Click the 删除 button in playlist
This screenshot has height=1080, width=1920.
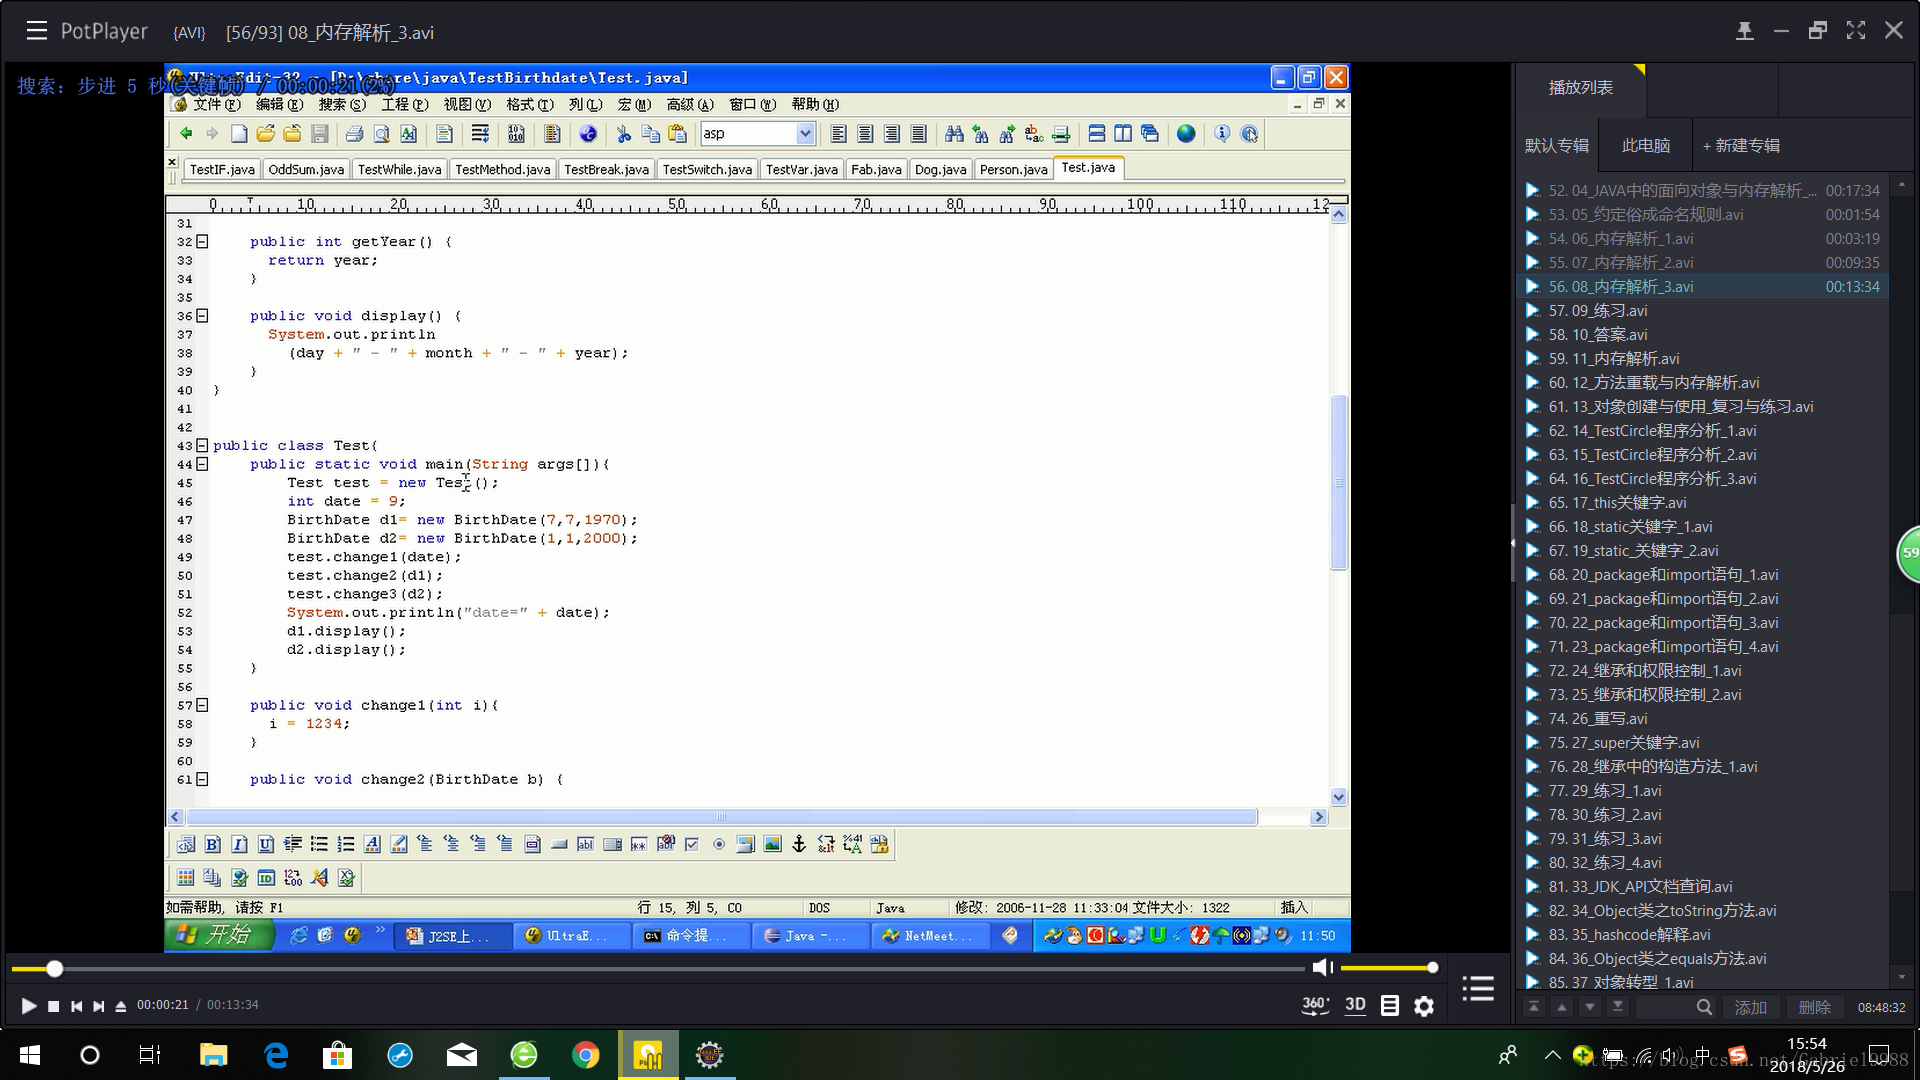pos(1814,1007)
